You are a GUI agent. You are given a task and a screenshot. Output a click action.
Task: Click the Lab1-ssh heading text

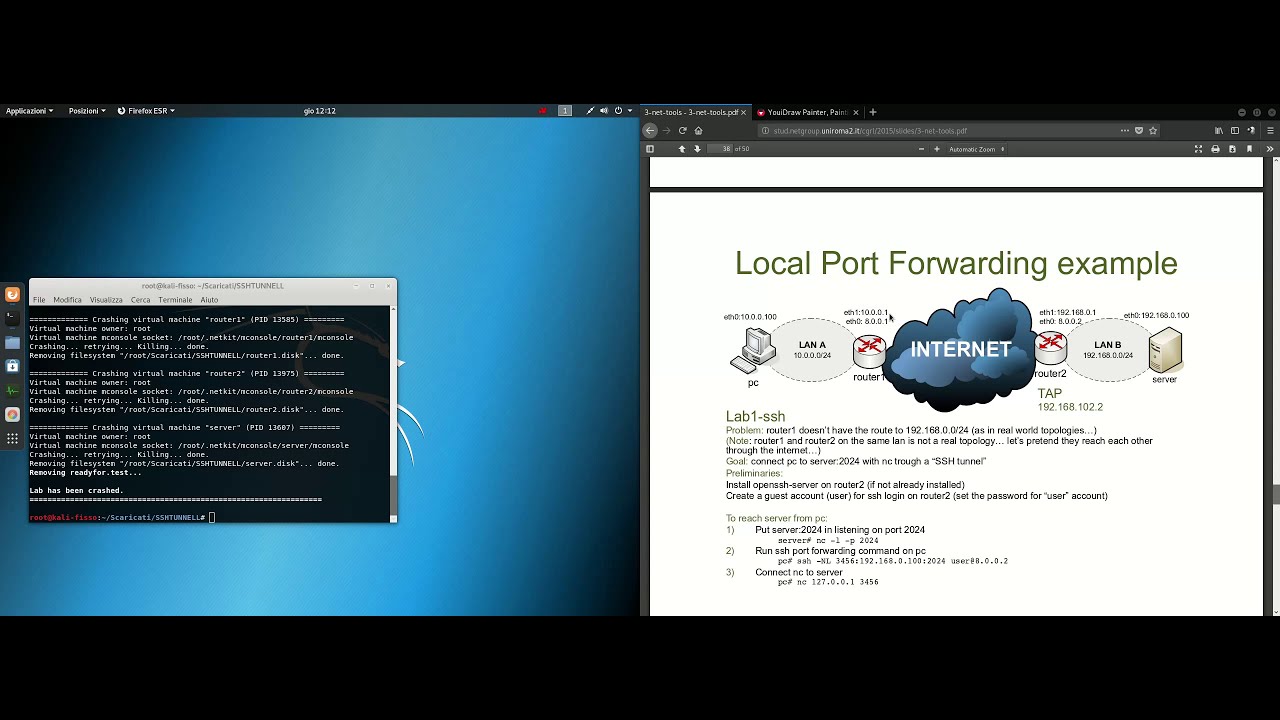click(x=755, y=416)
